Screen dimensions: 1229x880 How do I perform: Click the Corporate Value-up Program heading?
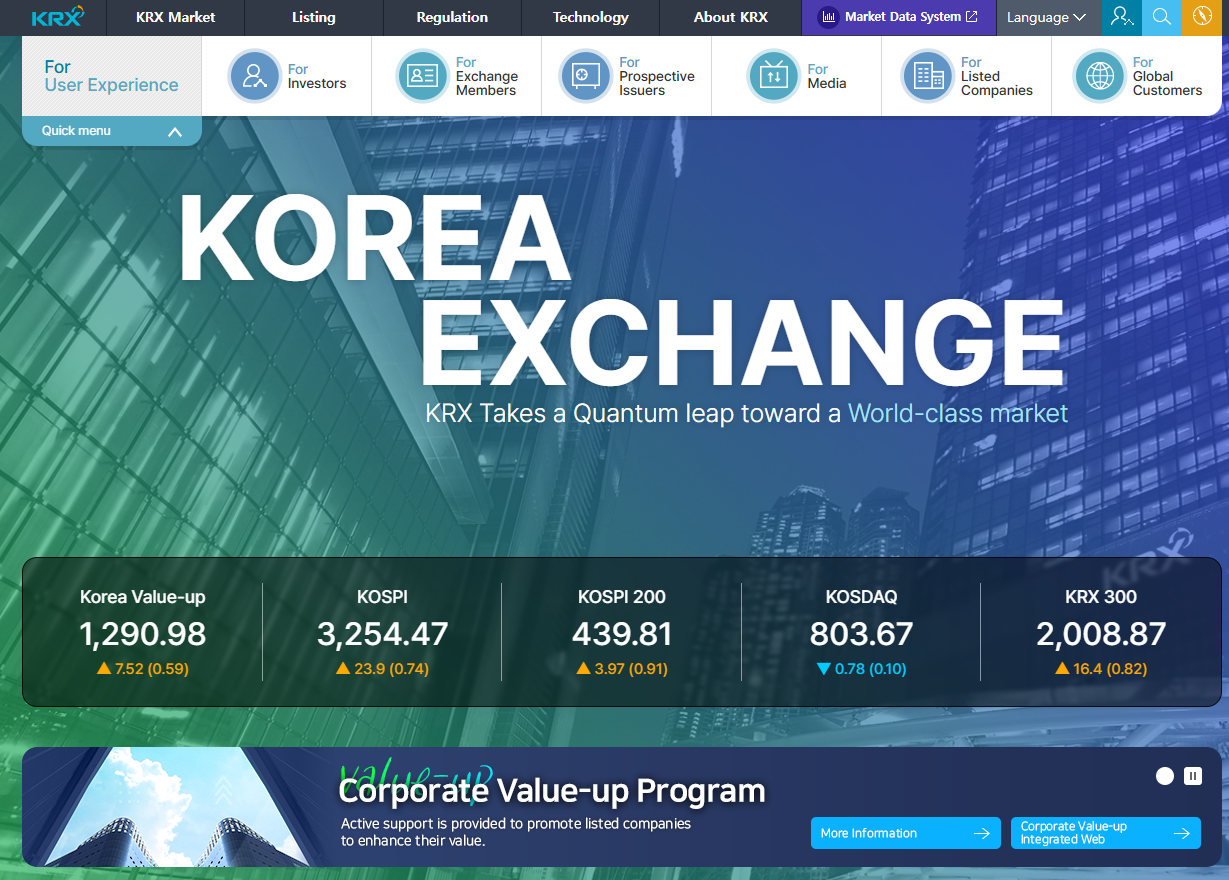click(x=552, y=791)
